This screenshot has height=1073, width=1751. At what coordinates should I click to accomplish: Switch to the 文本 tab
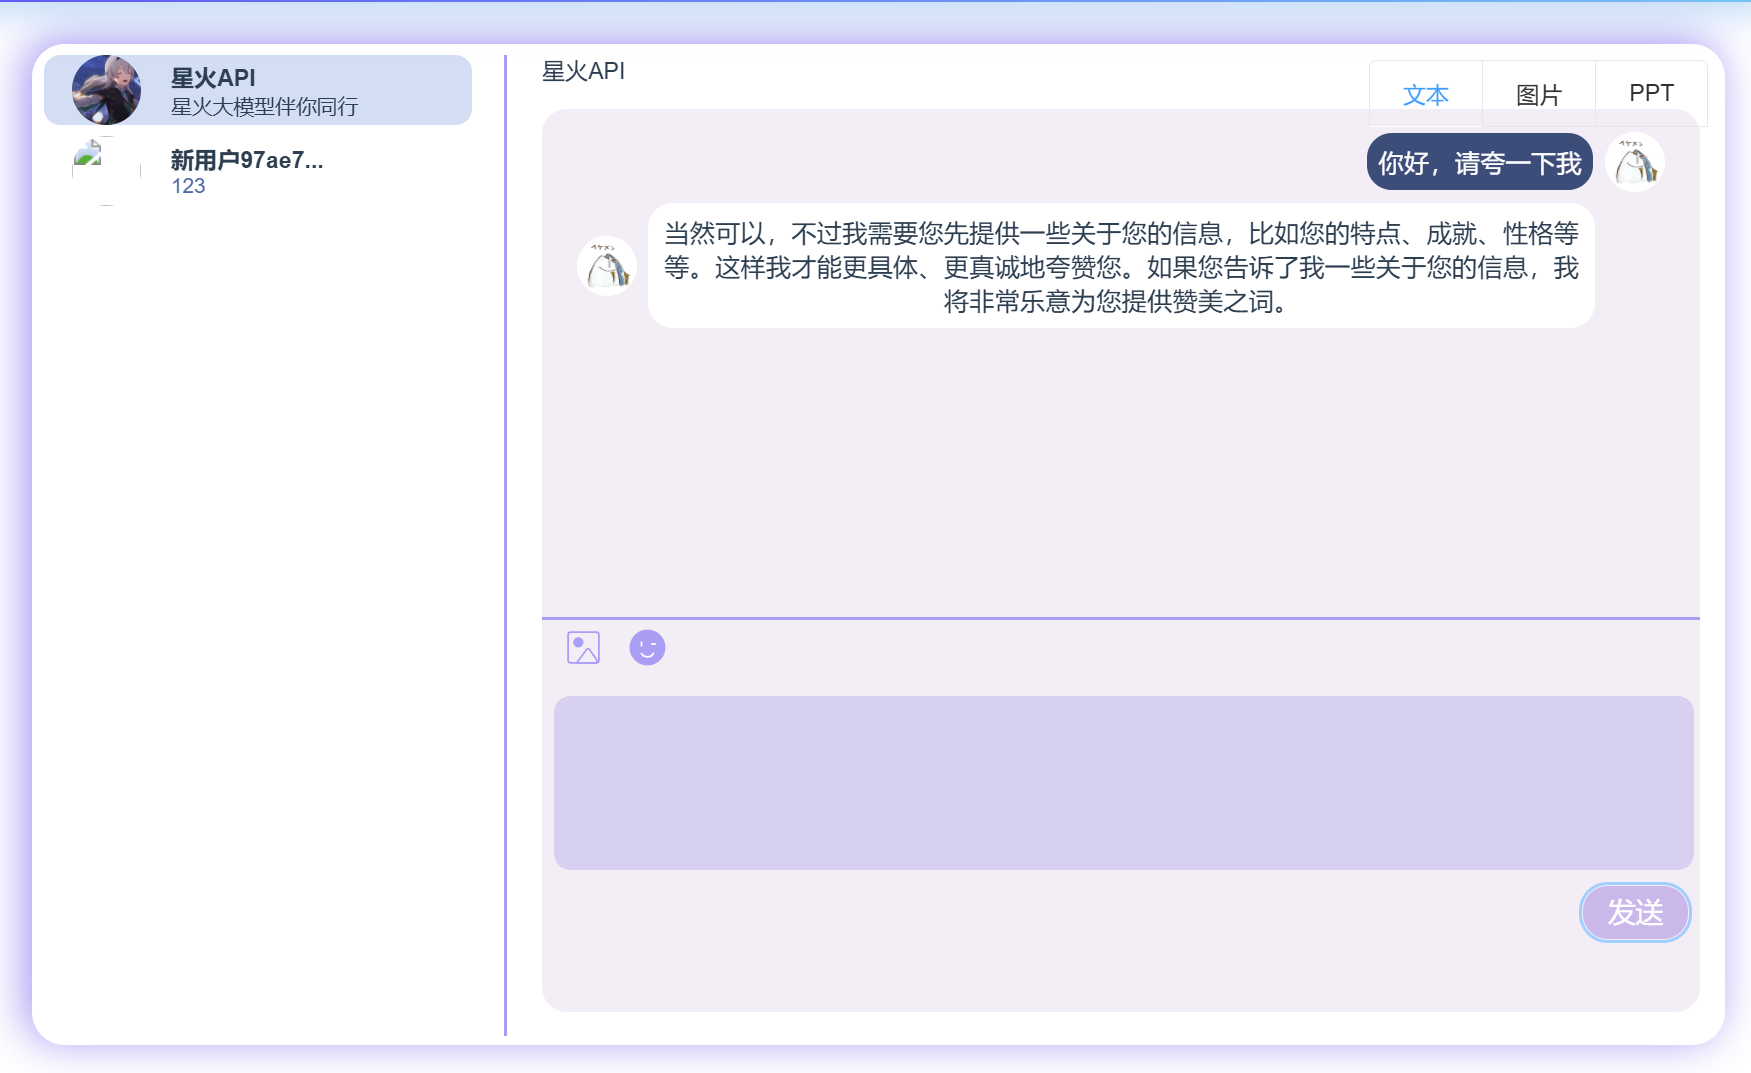(1426, 94)
